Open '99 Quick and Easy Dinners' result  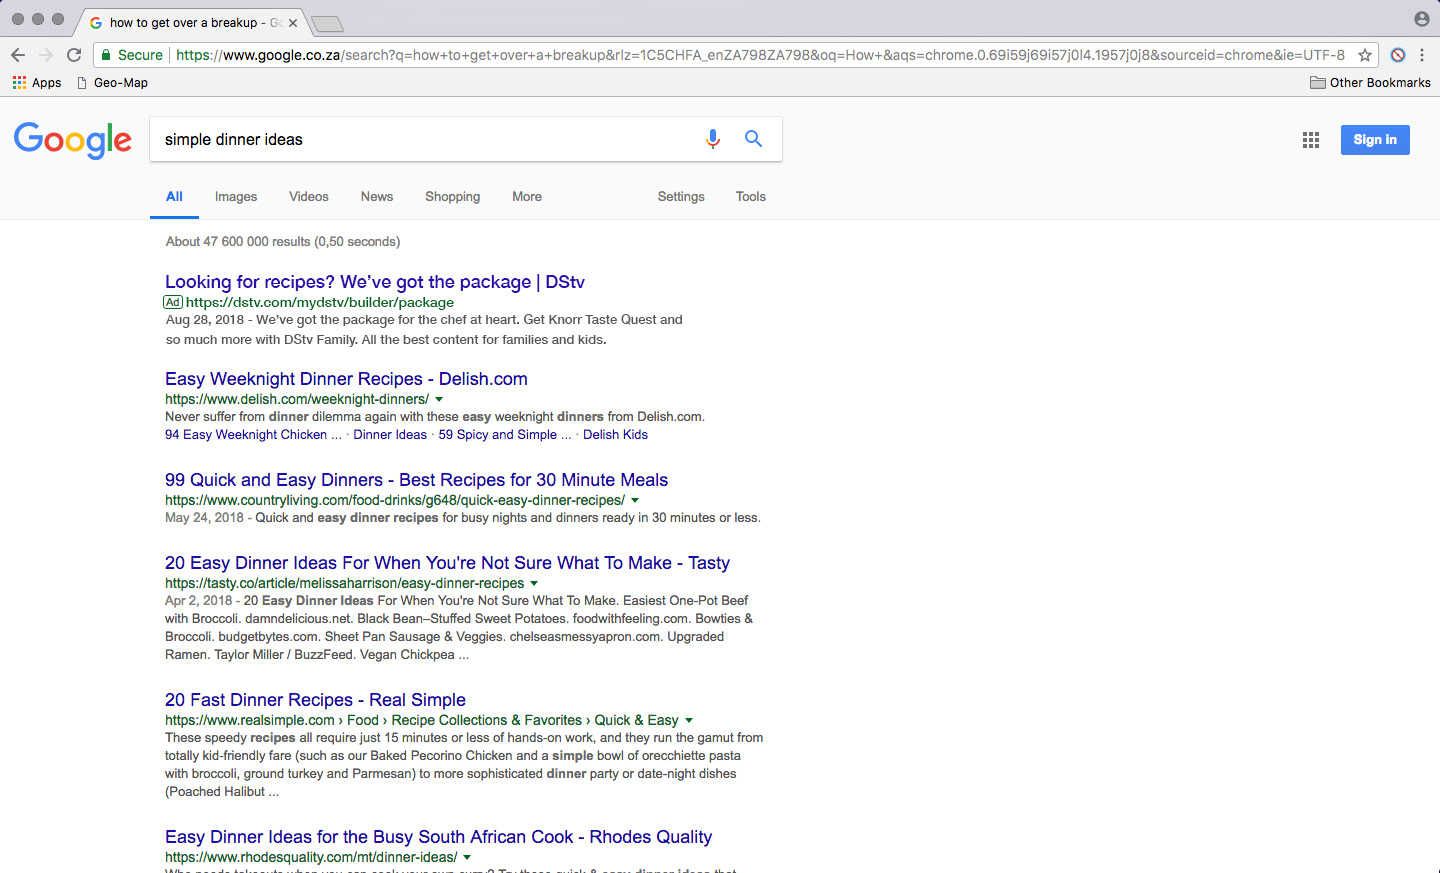coord(416,480)
